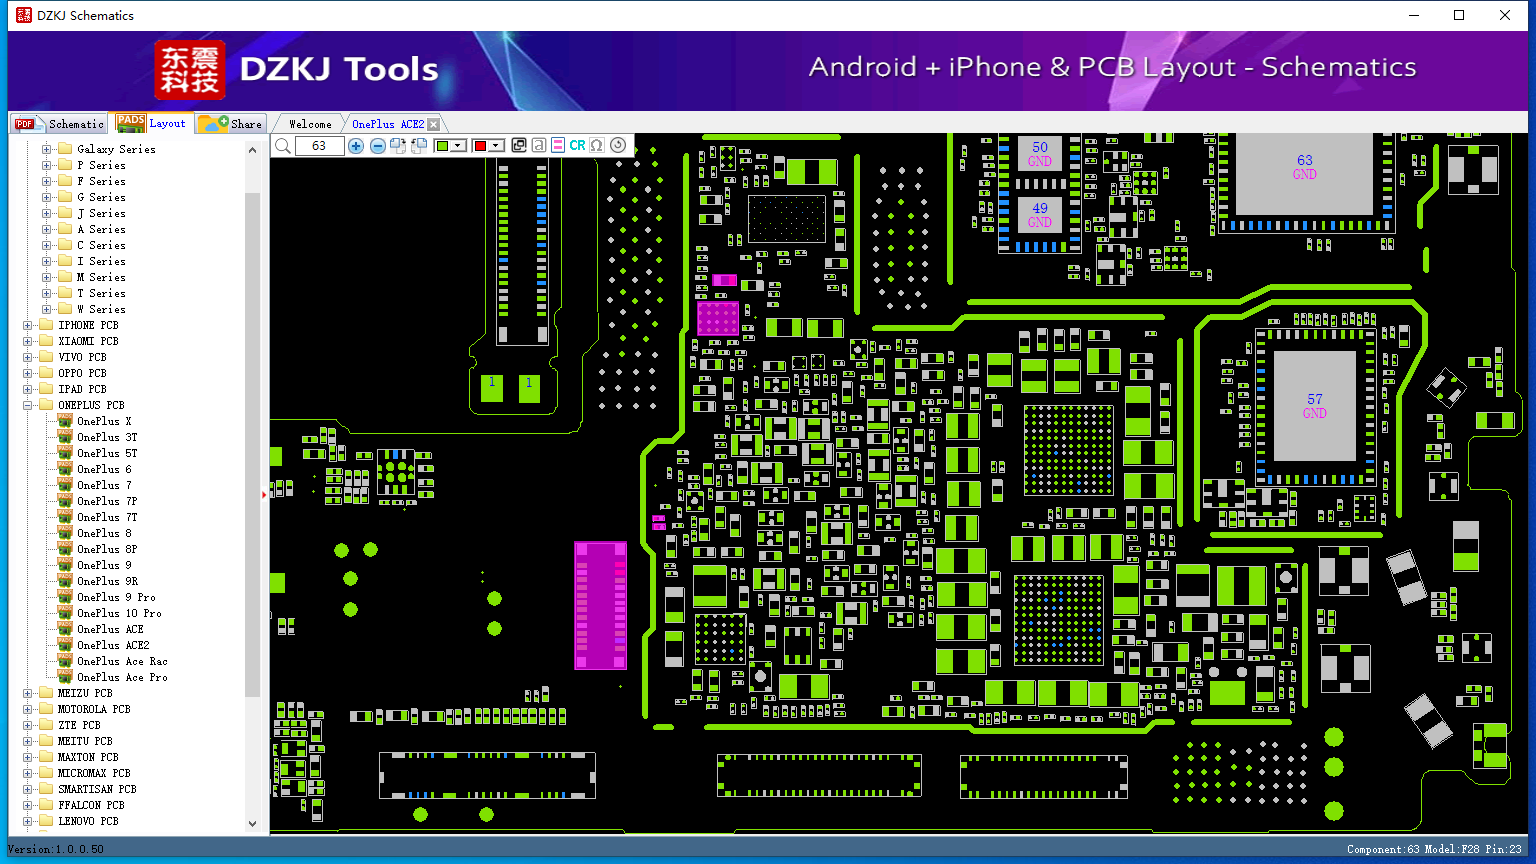Close the OnePlus ACE2 tab

(433, 125)
